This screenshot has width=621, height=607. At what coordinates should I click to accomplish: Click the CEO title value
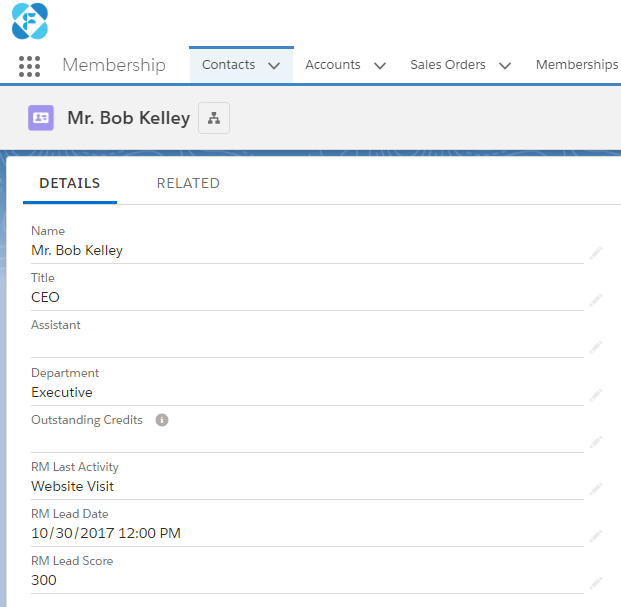[x=45, y=297]
